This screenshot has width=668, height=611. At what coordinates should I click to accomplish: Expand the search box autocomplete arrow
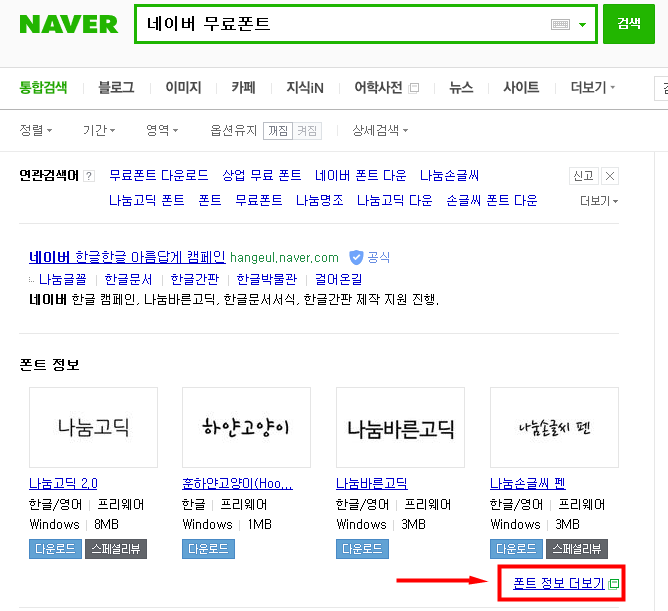(582, 25)
